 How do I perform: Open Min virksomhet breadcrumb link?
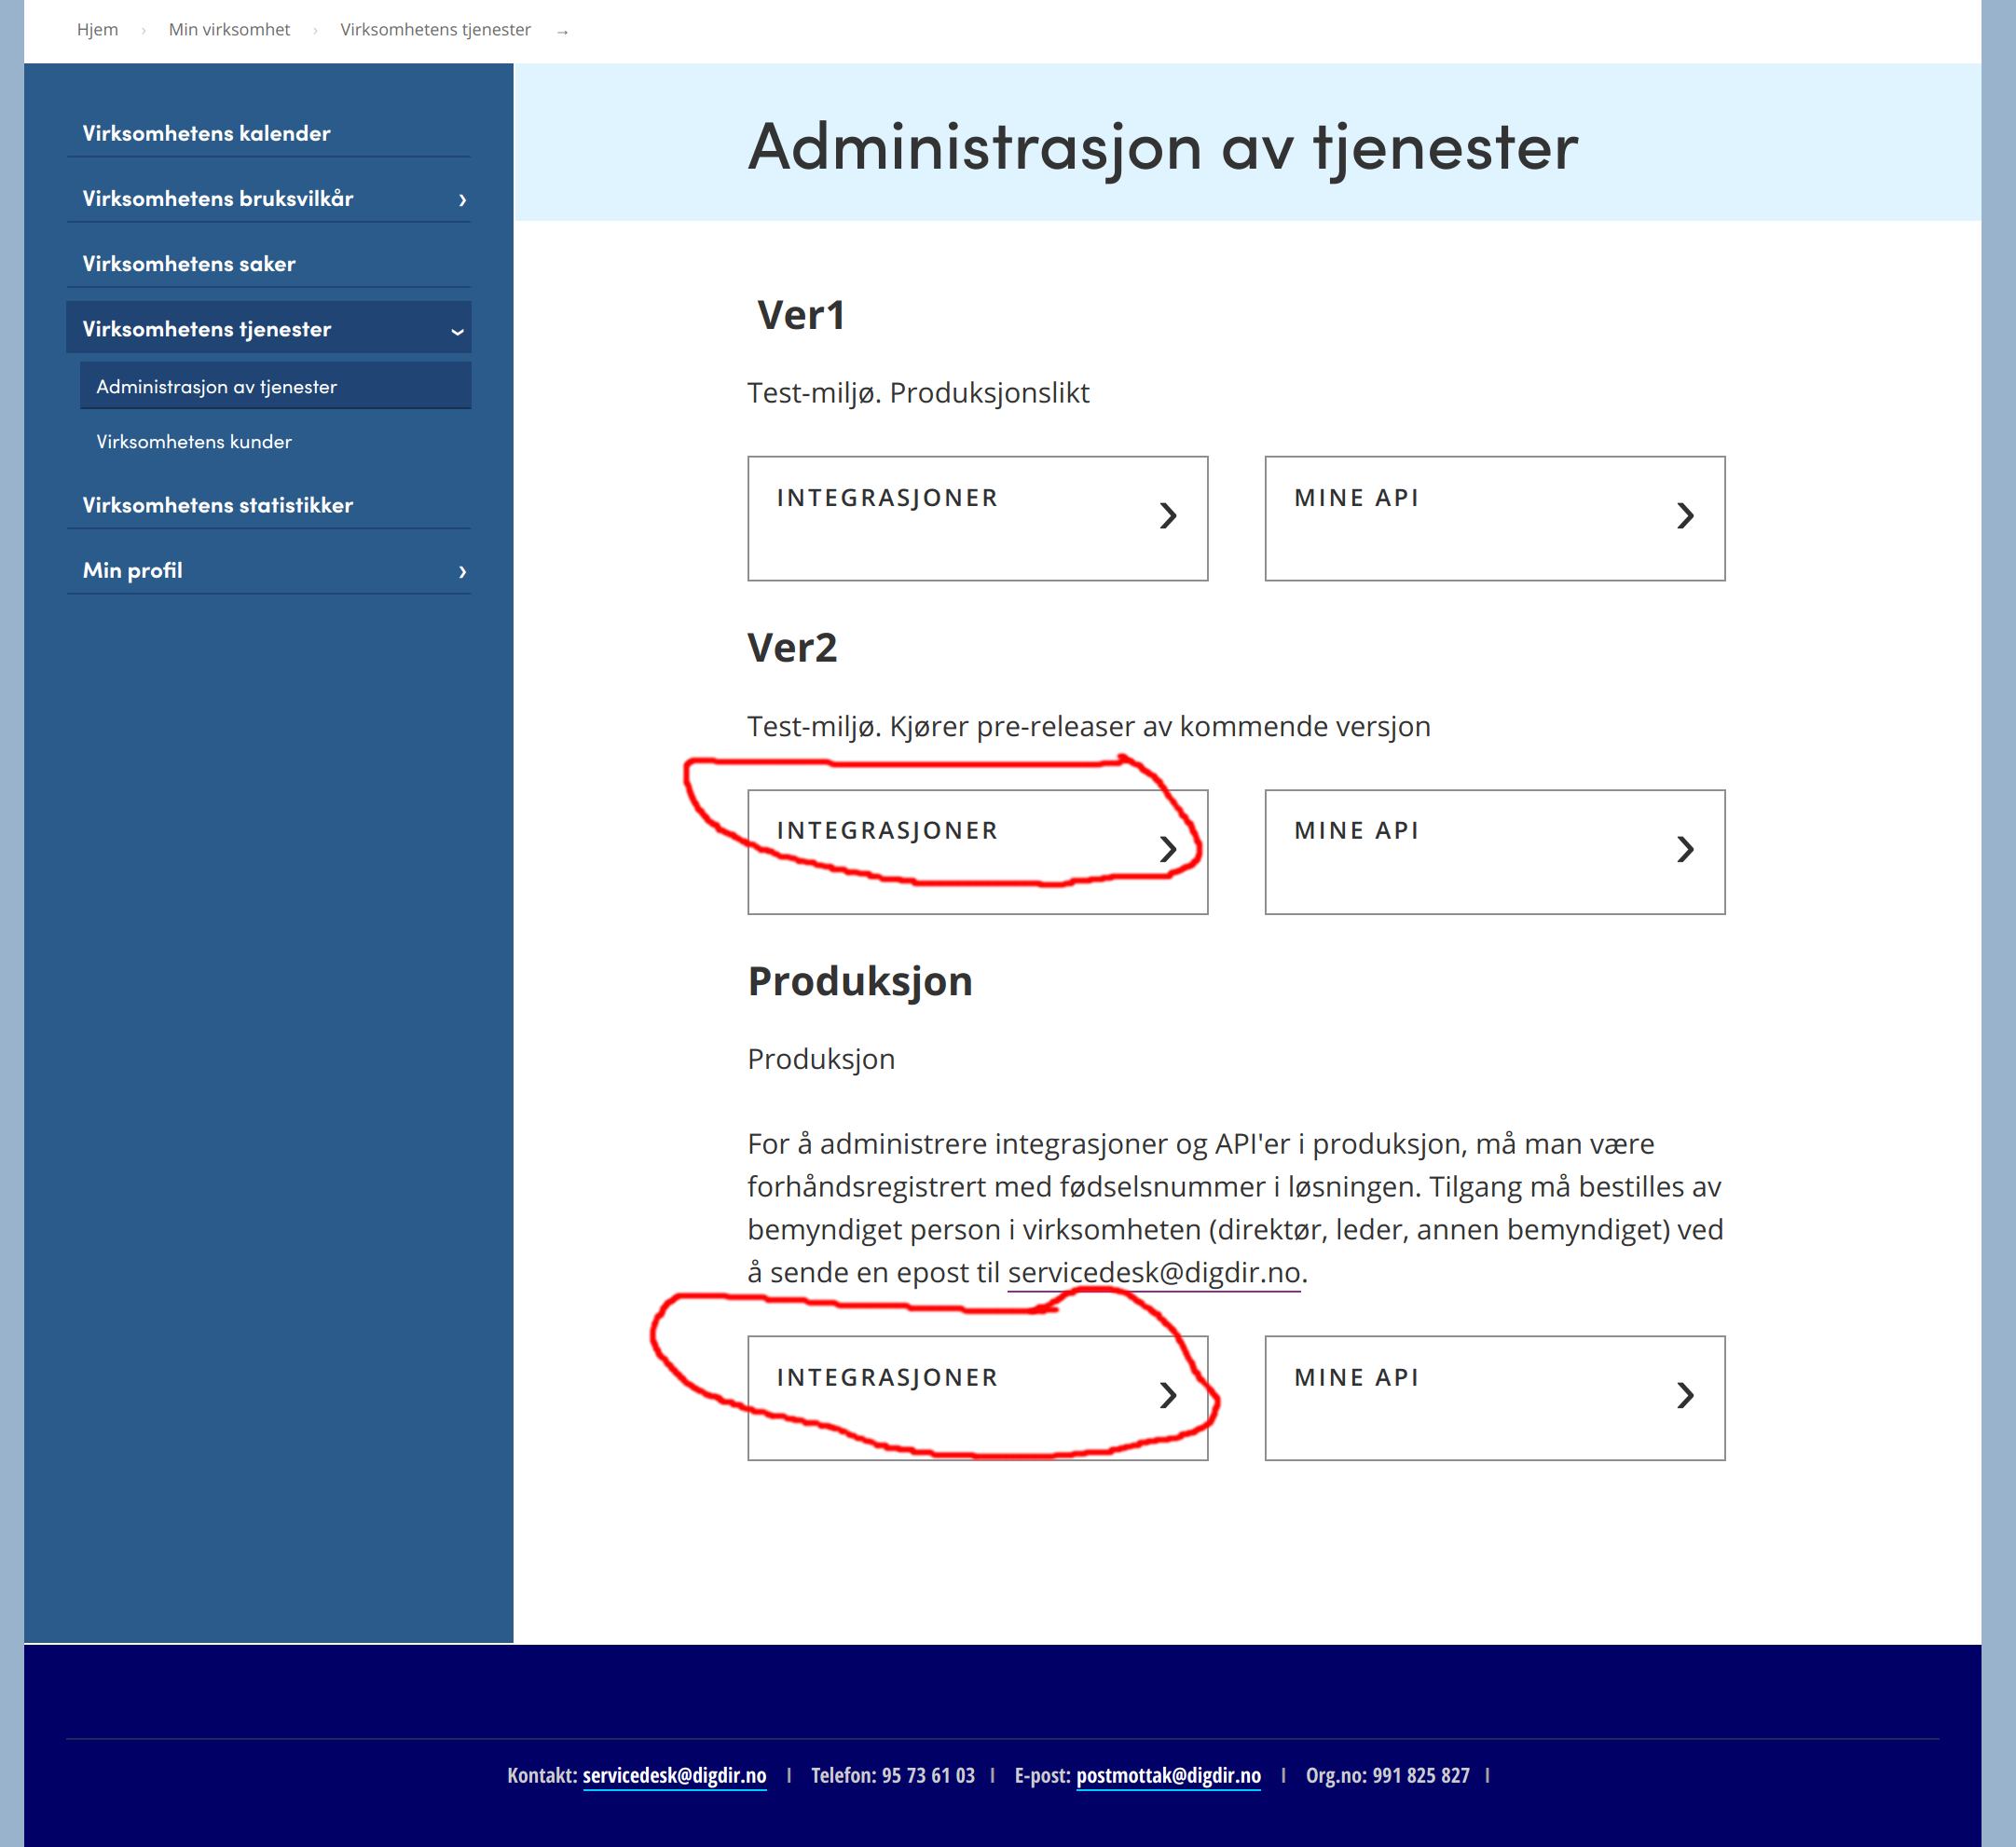coord(229,29)
